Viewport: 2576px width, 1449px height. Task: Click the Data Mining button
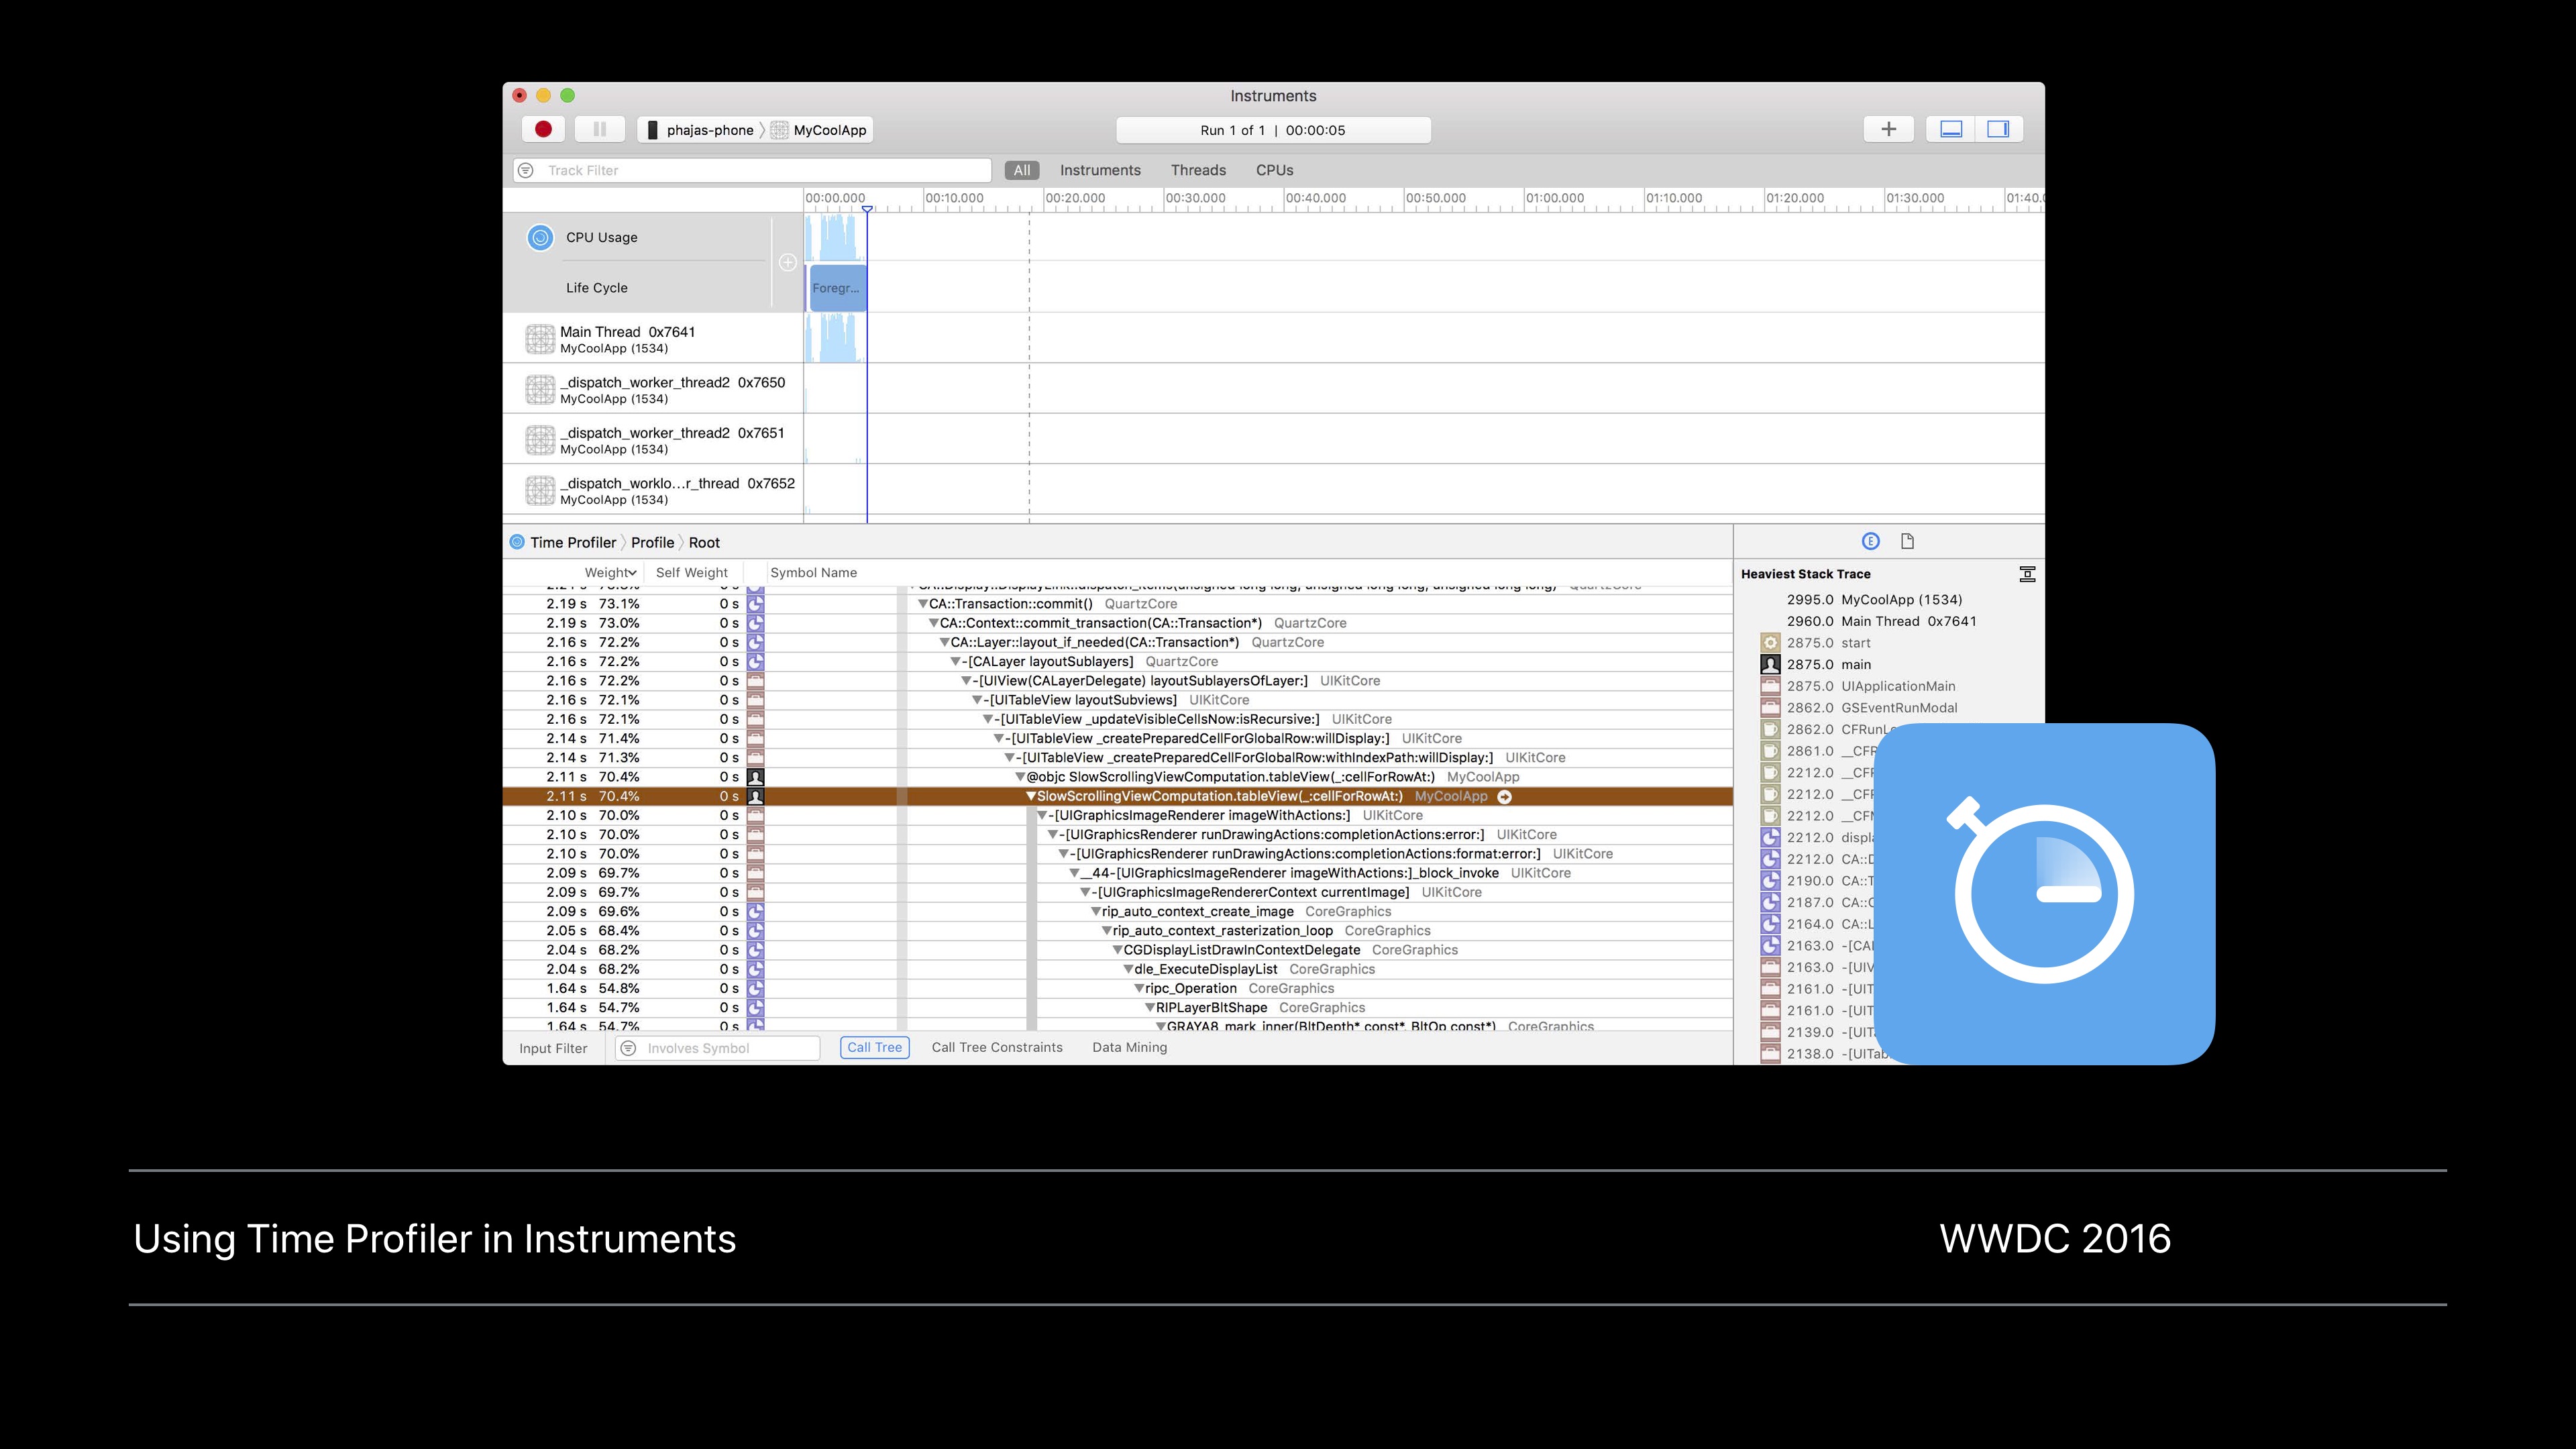pyautogui.click(x=1129, y=1047)
